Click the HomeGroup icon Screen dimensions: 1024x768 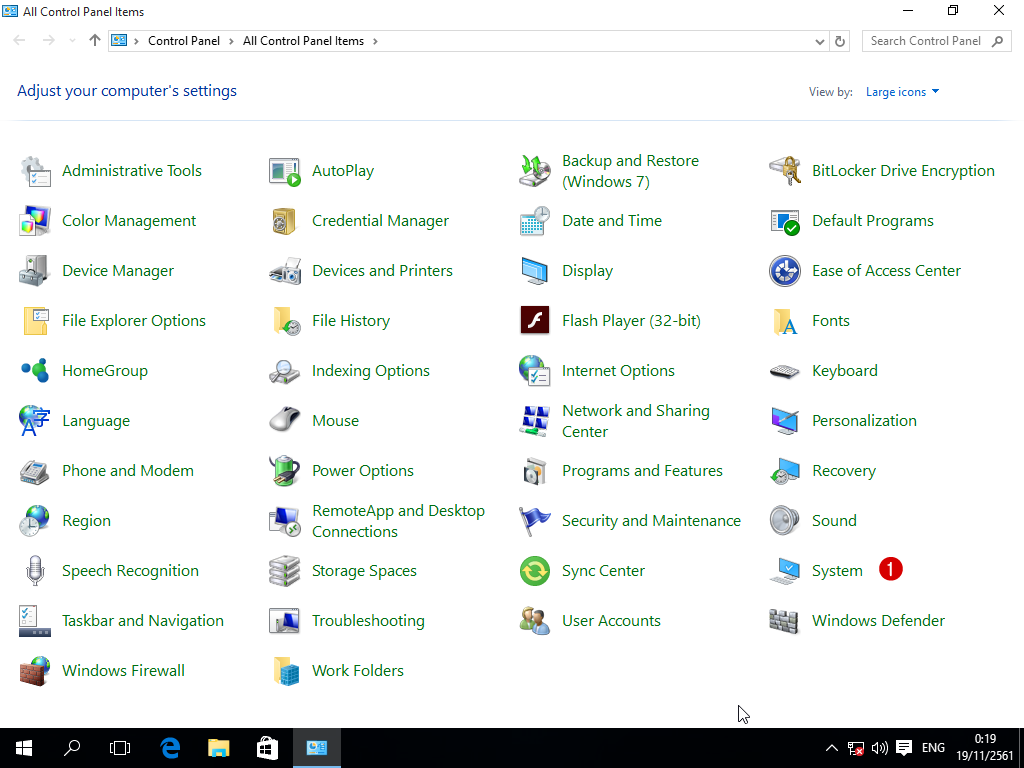[35, 371]
